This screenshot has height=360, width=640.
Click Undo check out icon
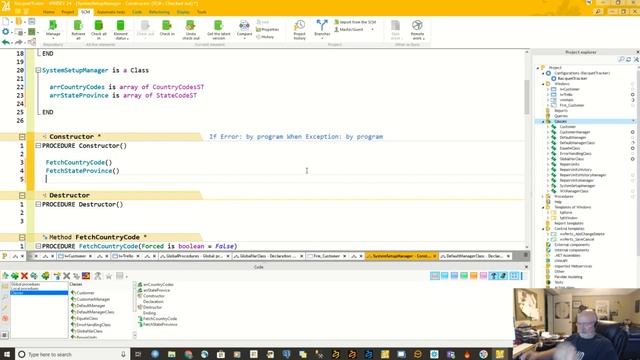click(x=191, y=29)
